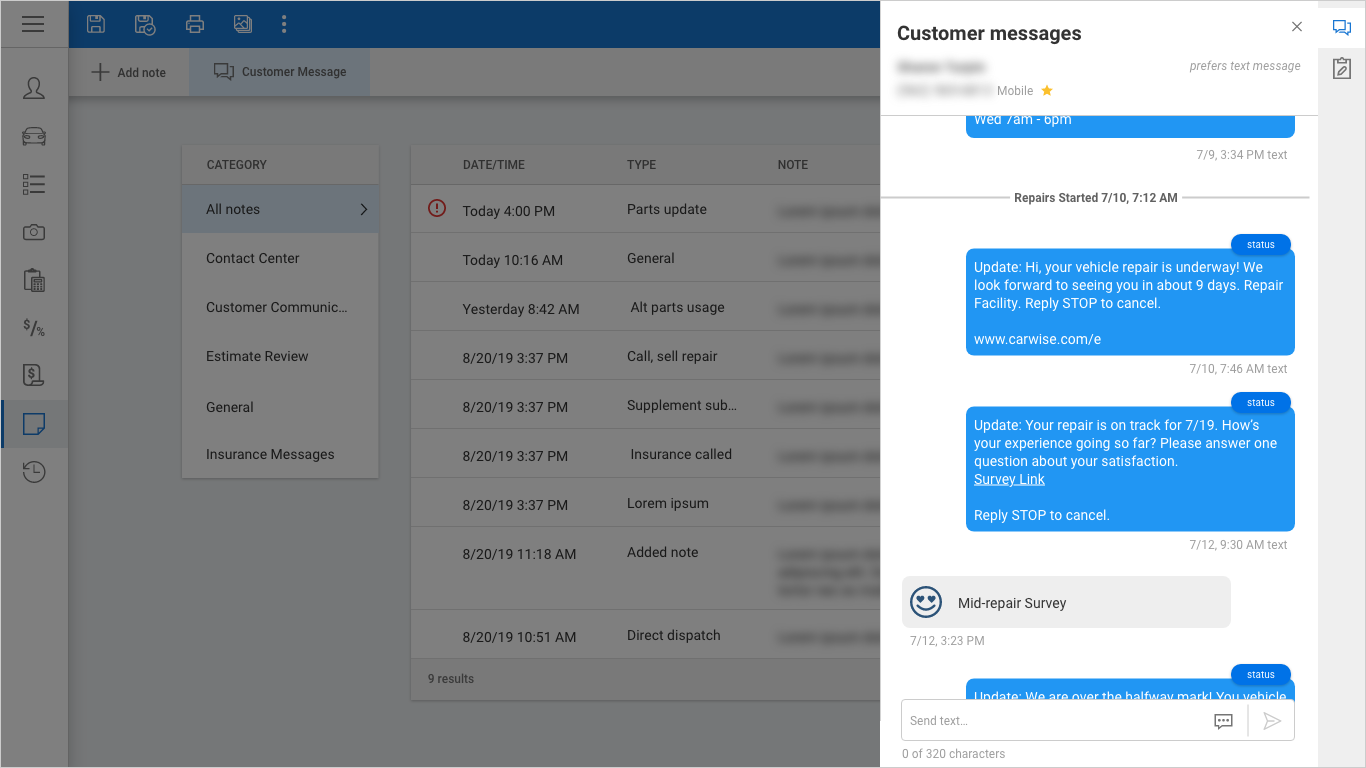Click Add note button
This screenshot has height=768, width=1366.
tap(128, 72)
